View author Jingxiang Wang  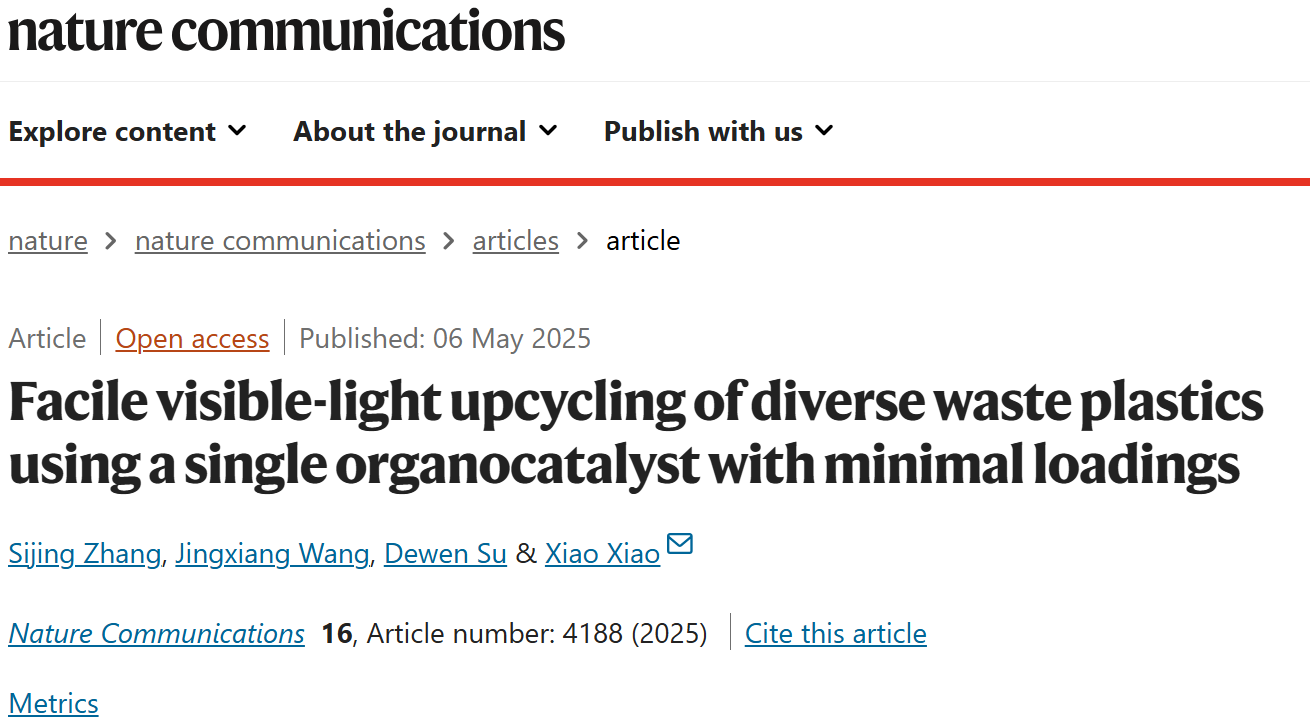point(272,554)
